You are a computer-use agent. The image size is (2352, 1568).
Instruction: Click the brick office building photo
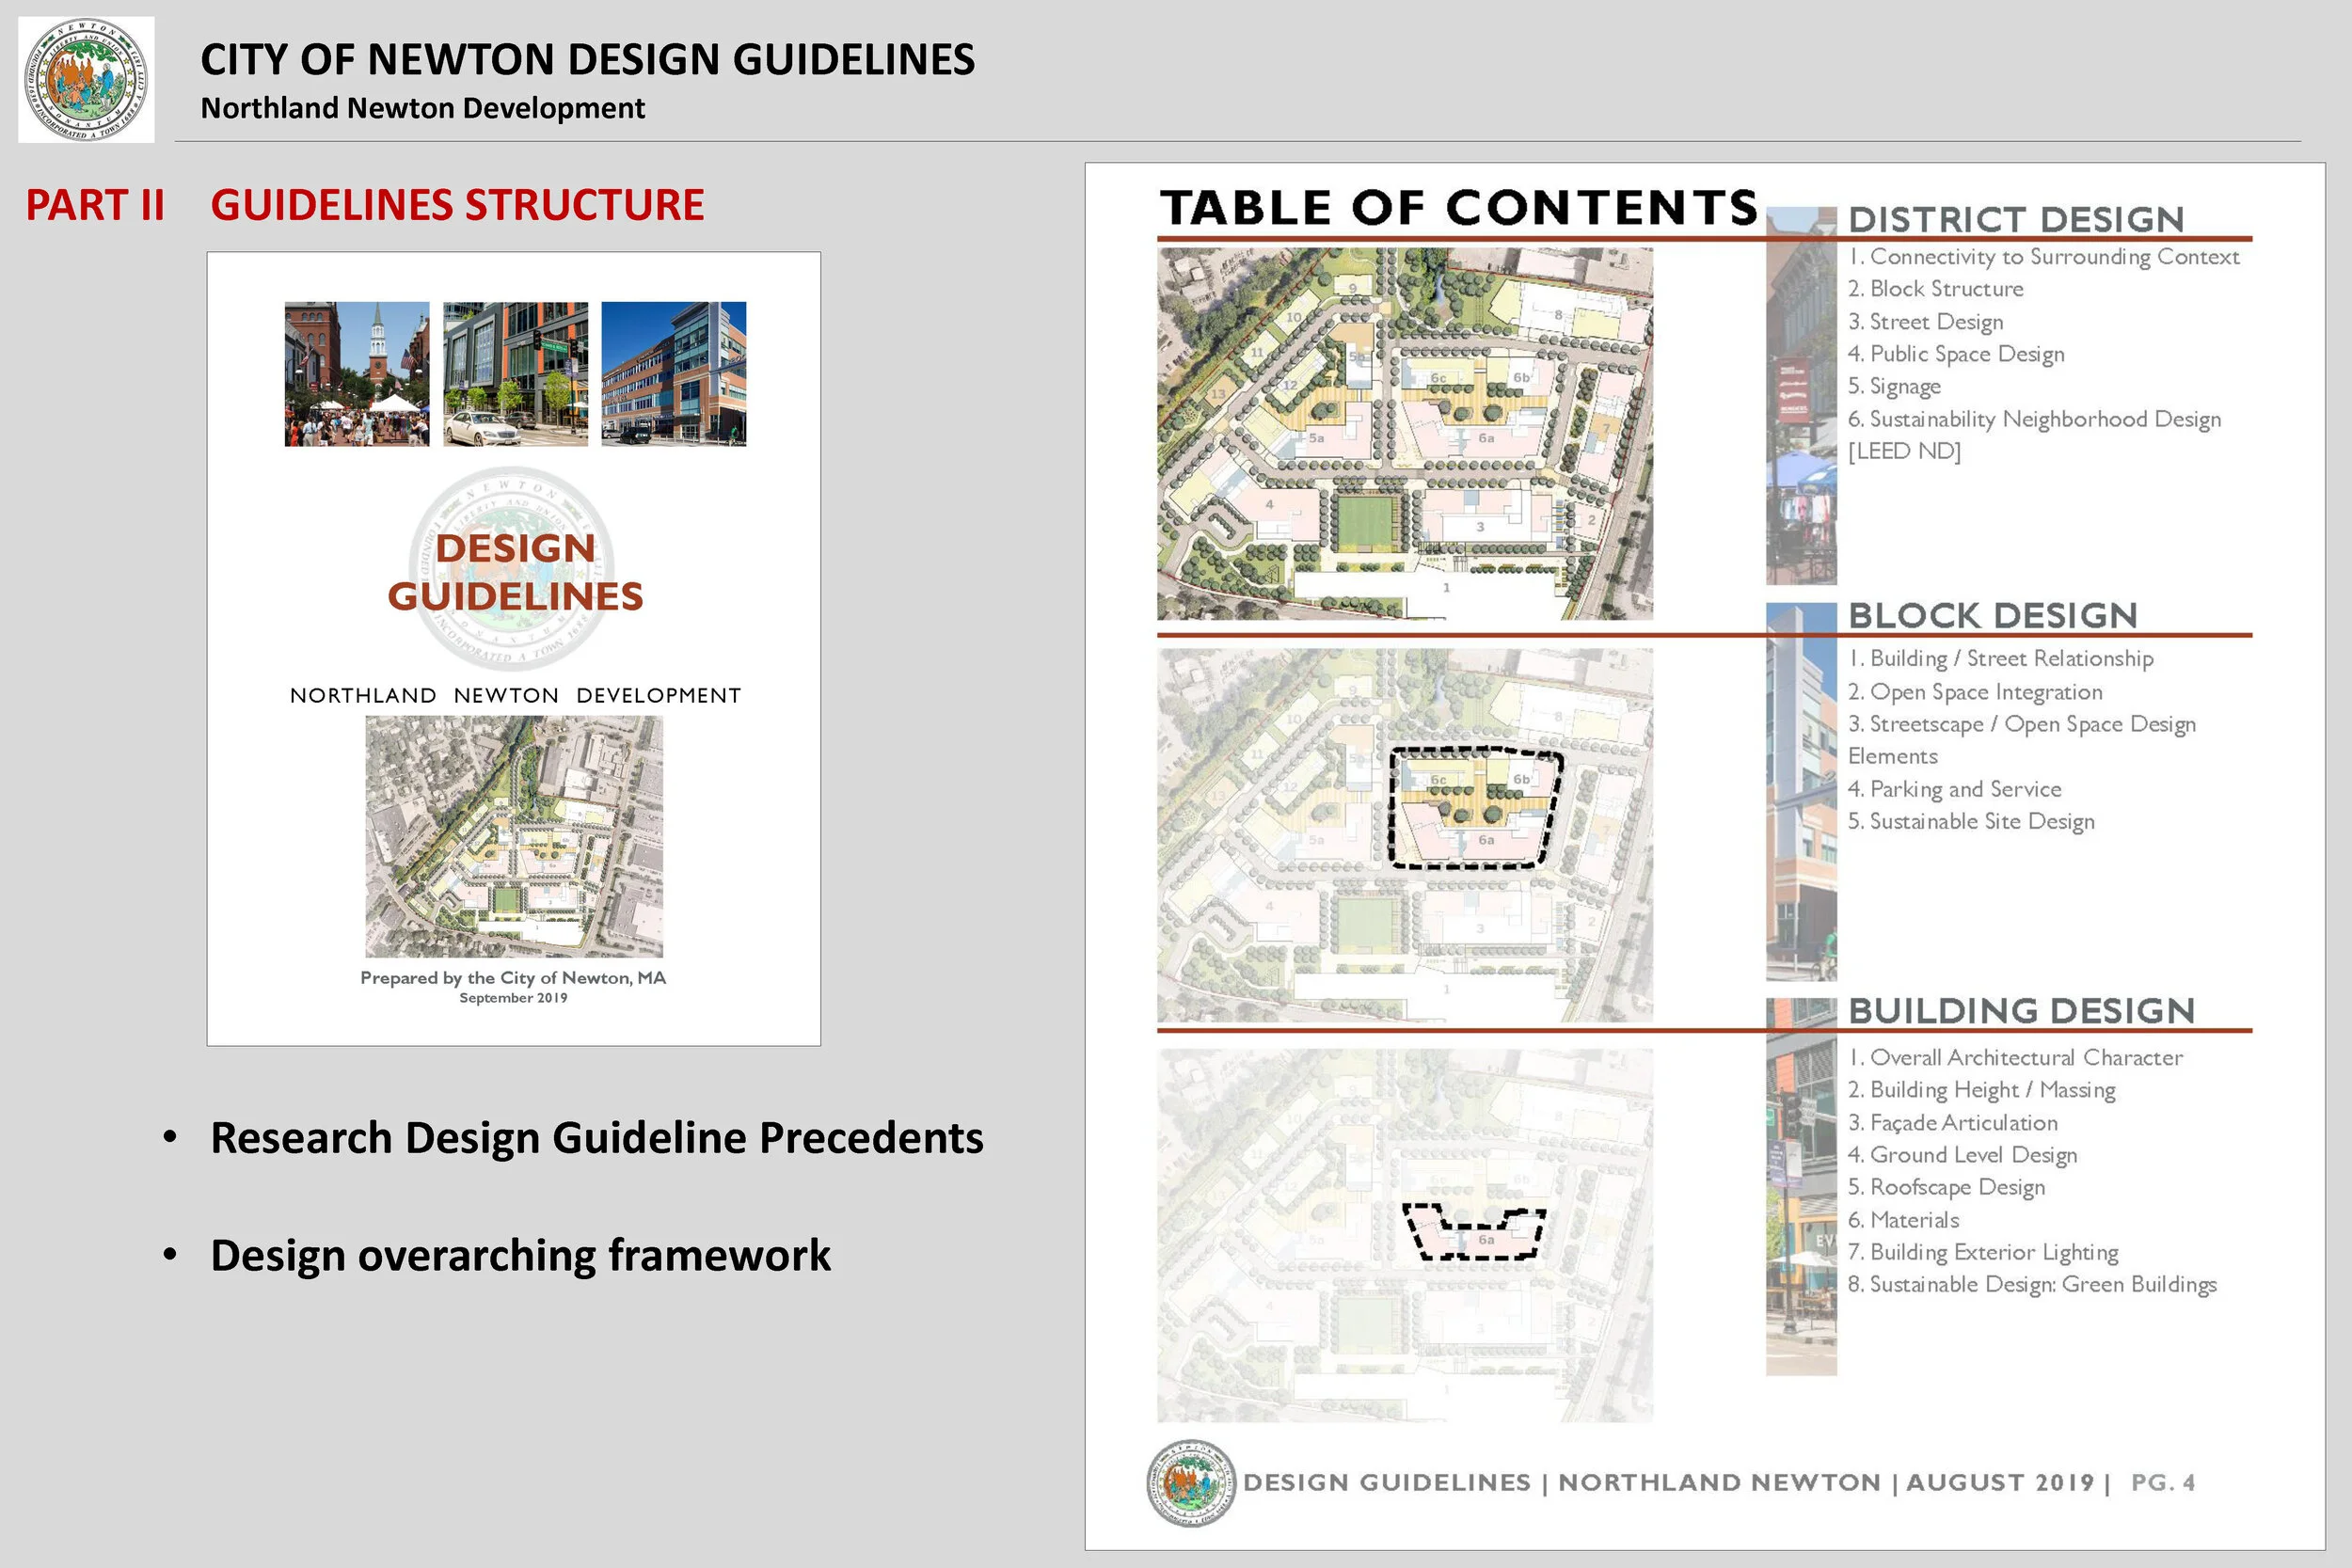(x=673, y=374)
